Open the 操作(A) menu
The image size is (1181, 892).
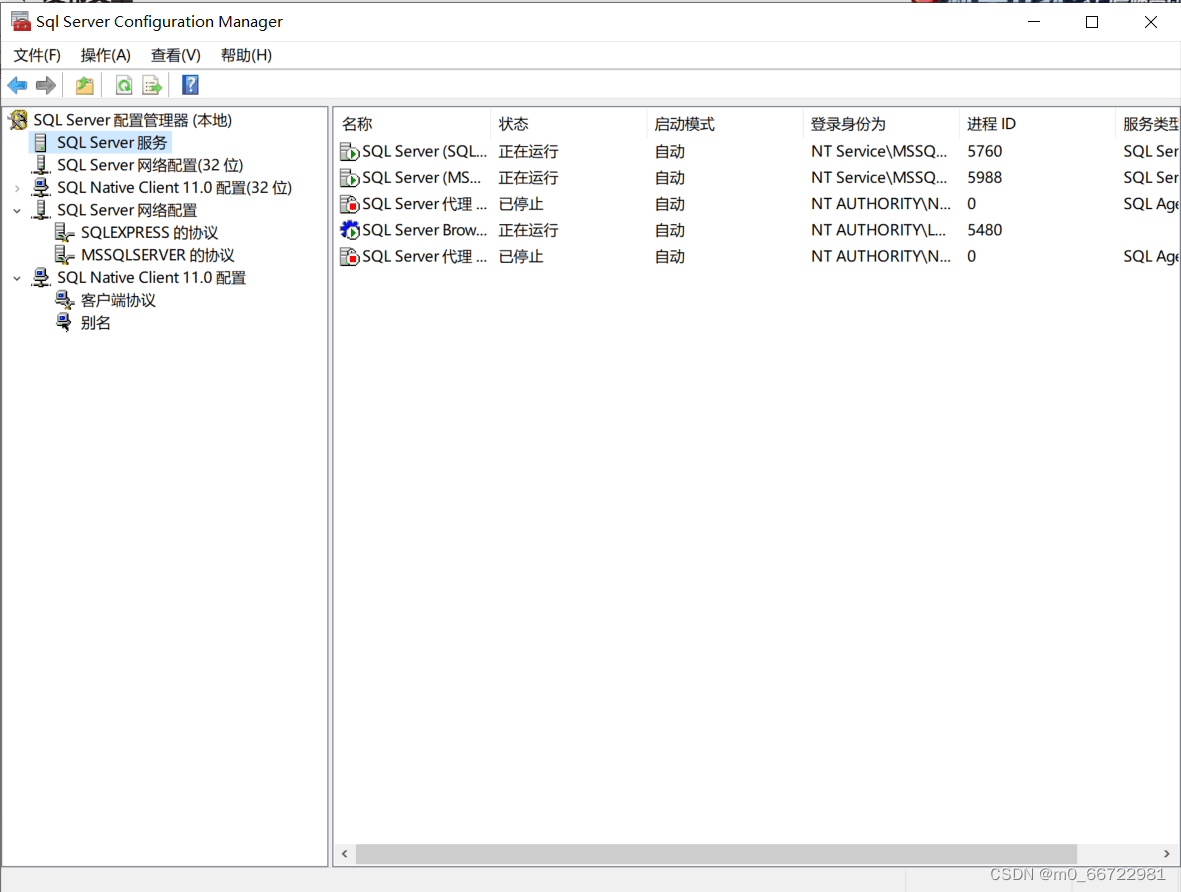(105, 55)
